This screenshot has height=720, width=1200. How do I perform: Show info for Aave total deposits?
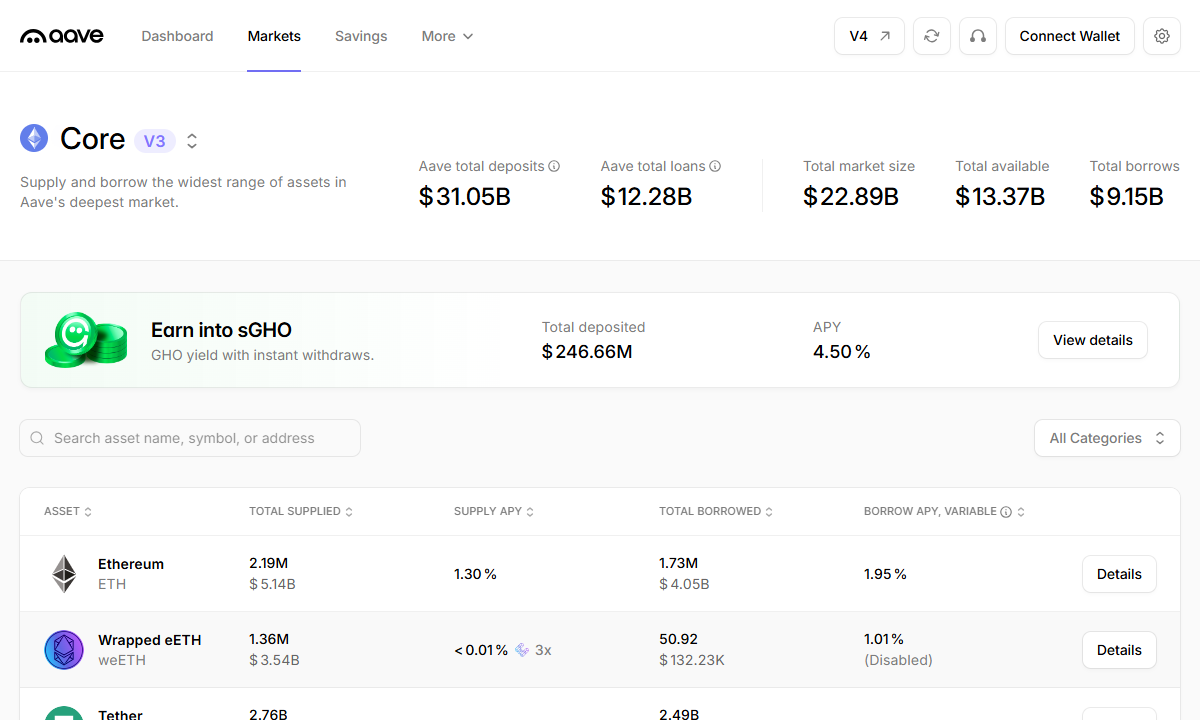pyautogui.click(x=554, y=166)
